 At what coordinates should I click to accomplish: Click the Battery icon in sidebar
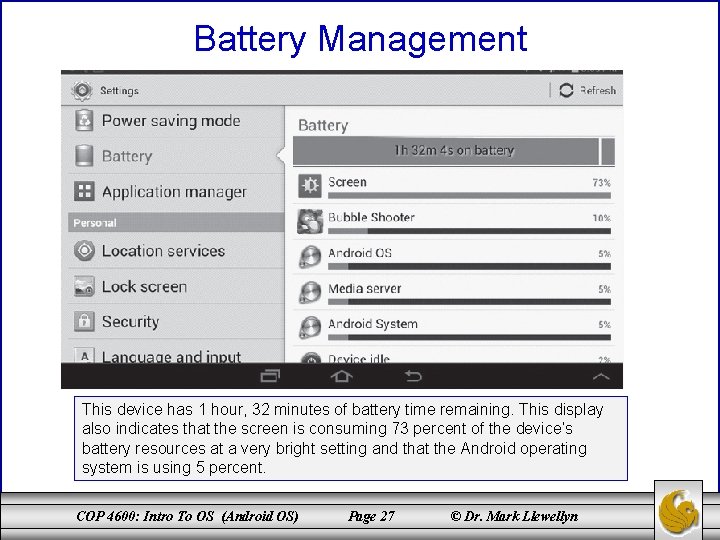(84, 156)
